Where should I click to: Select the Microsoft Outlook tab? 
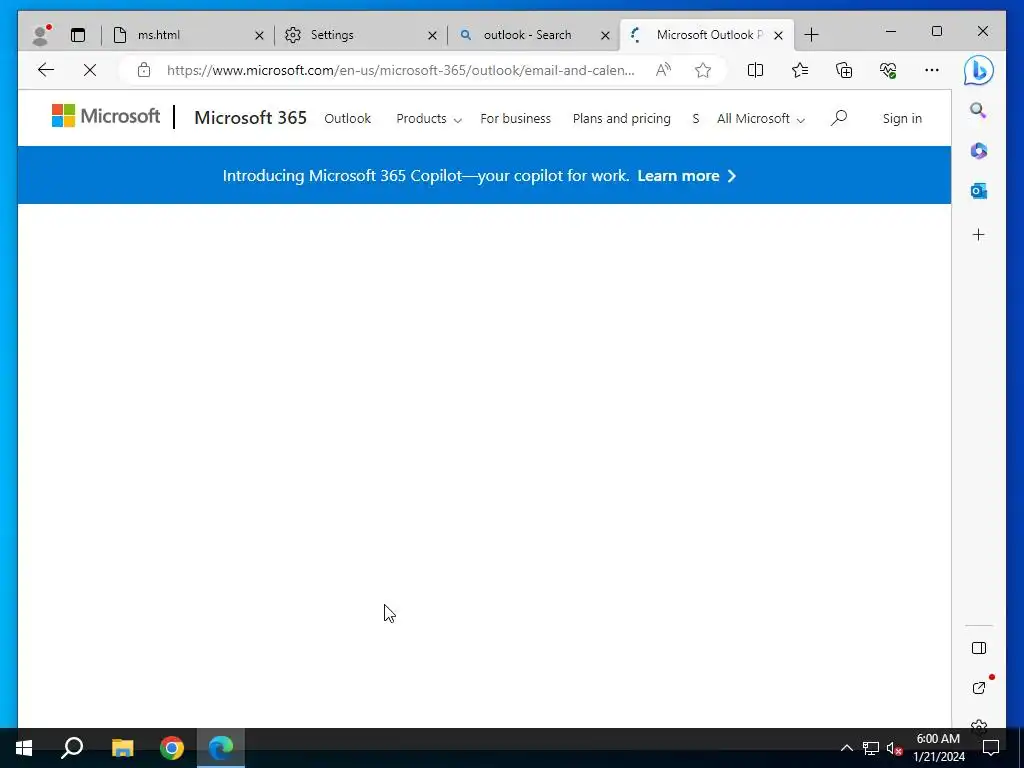coord(709,35)
